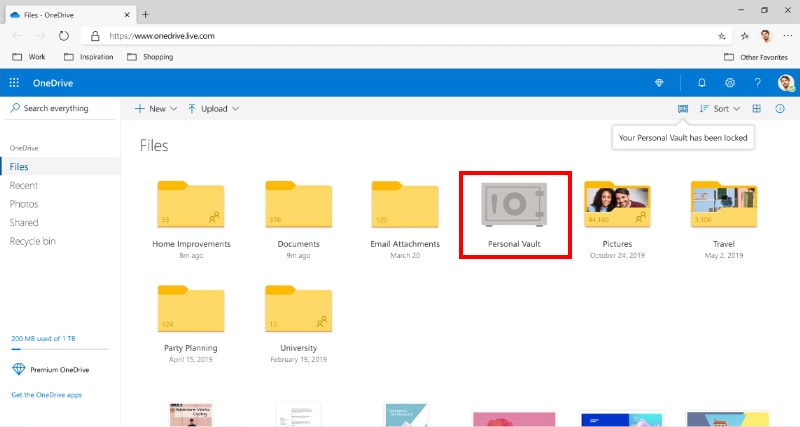Click the Premium diamond icon in header

pos(659,83)
